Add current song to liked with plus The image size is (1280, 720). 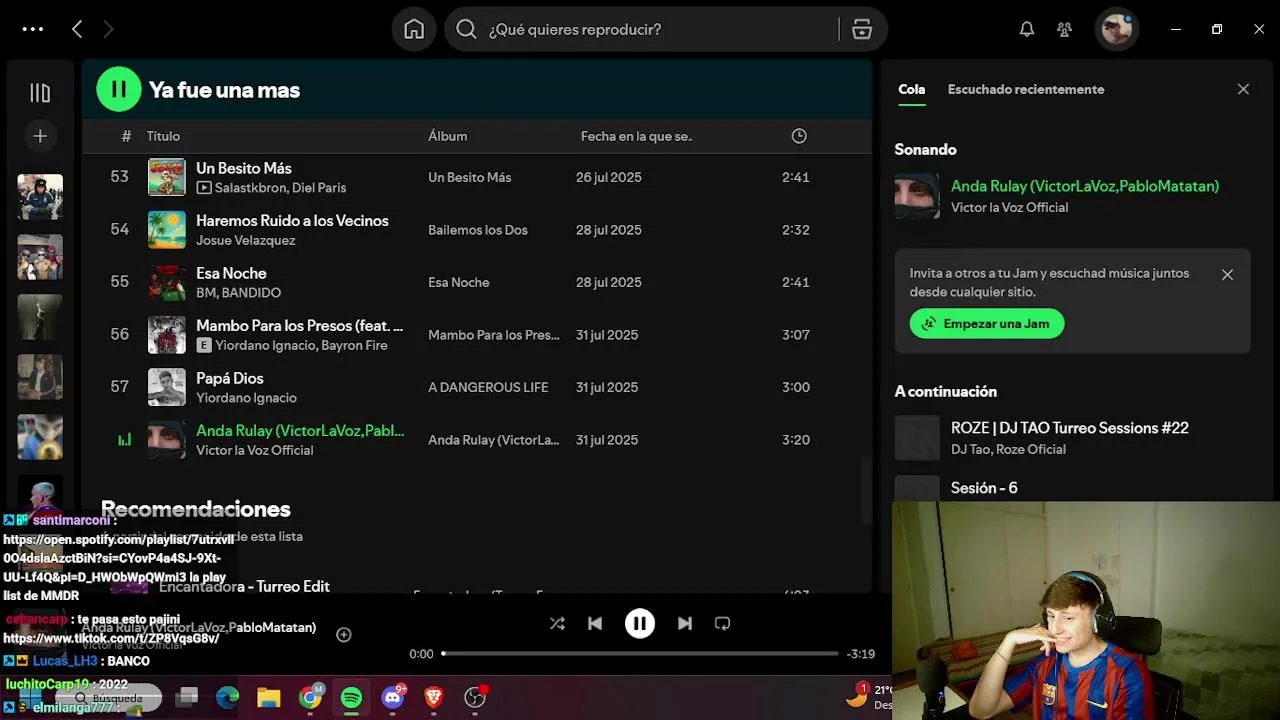(x=343, y=634)
